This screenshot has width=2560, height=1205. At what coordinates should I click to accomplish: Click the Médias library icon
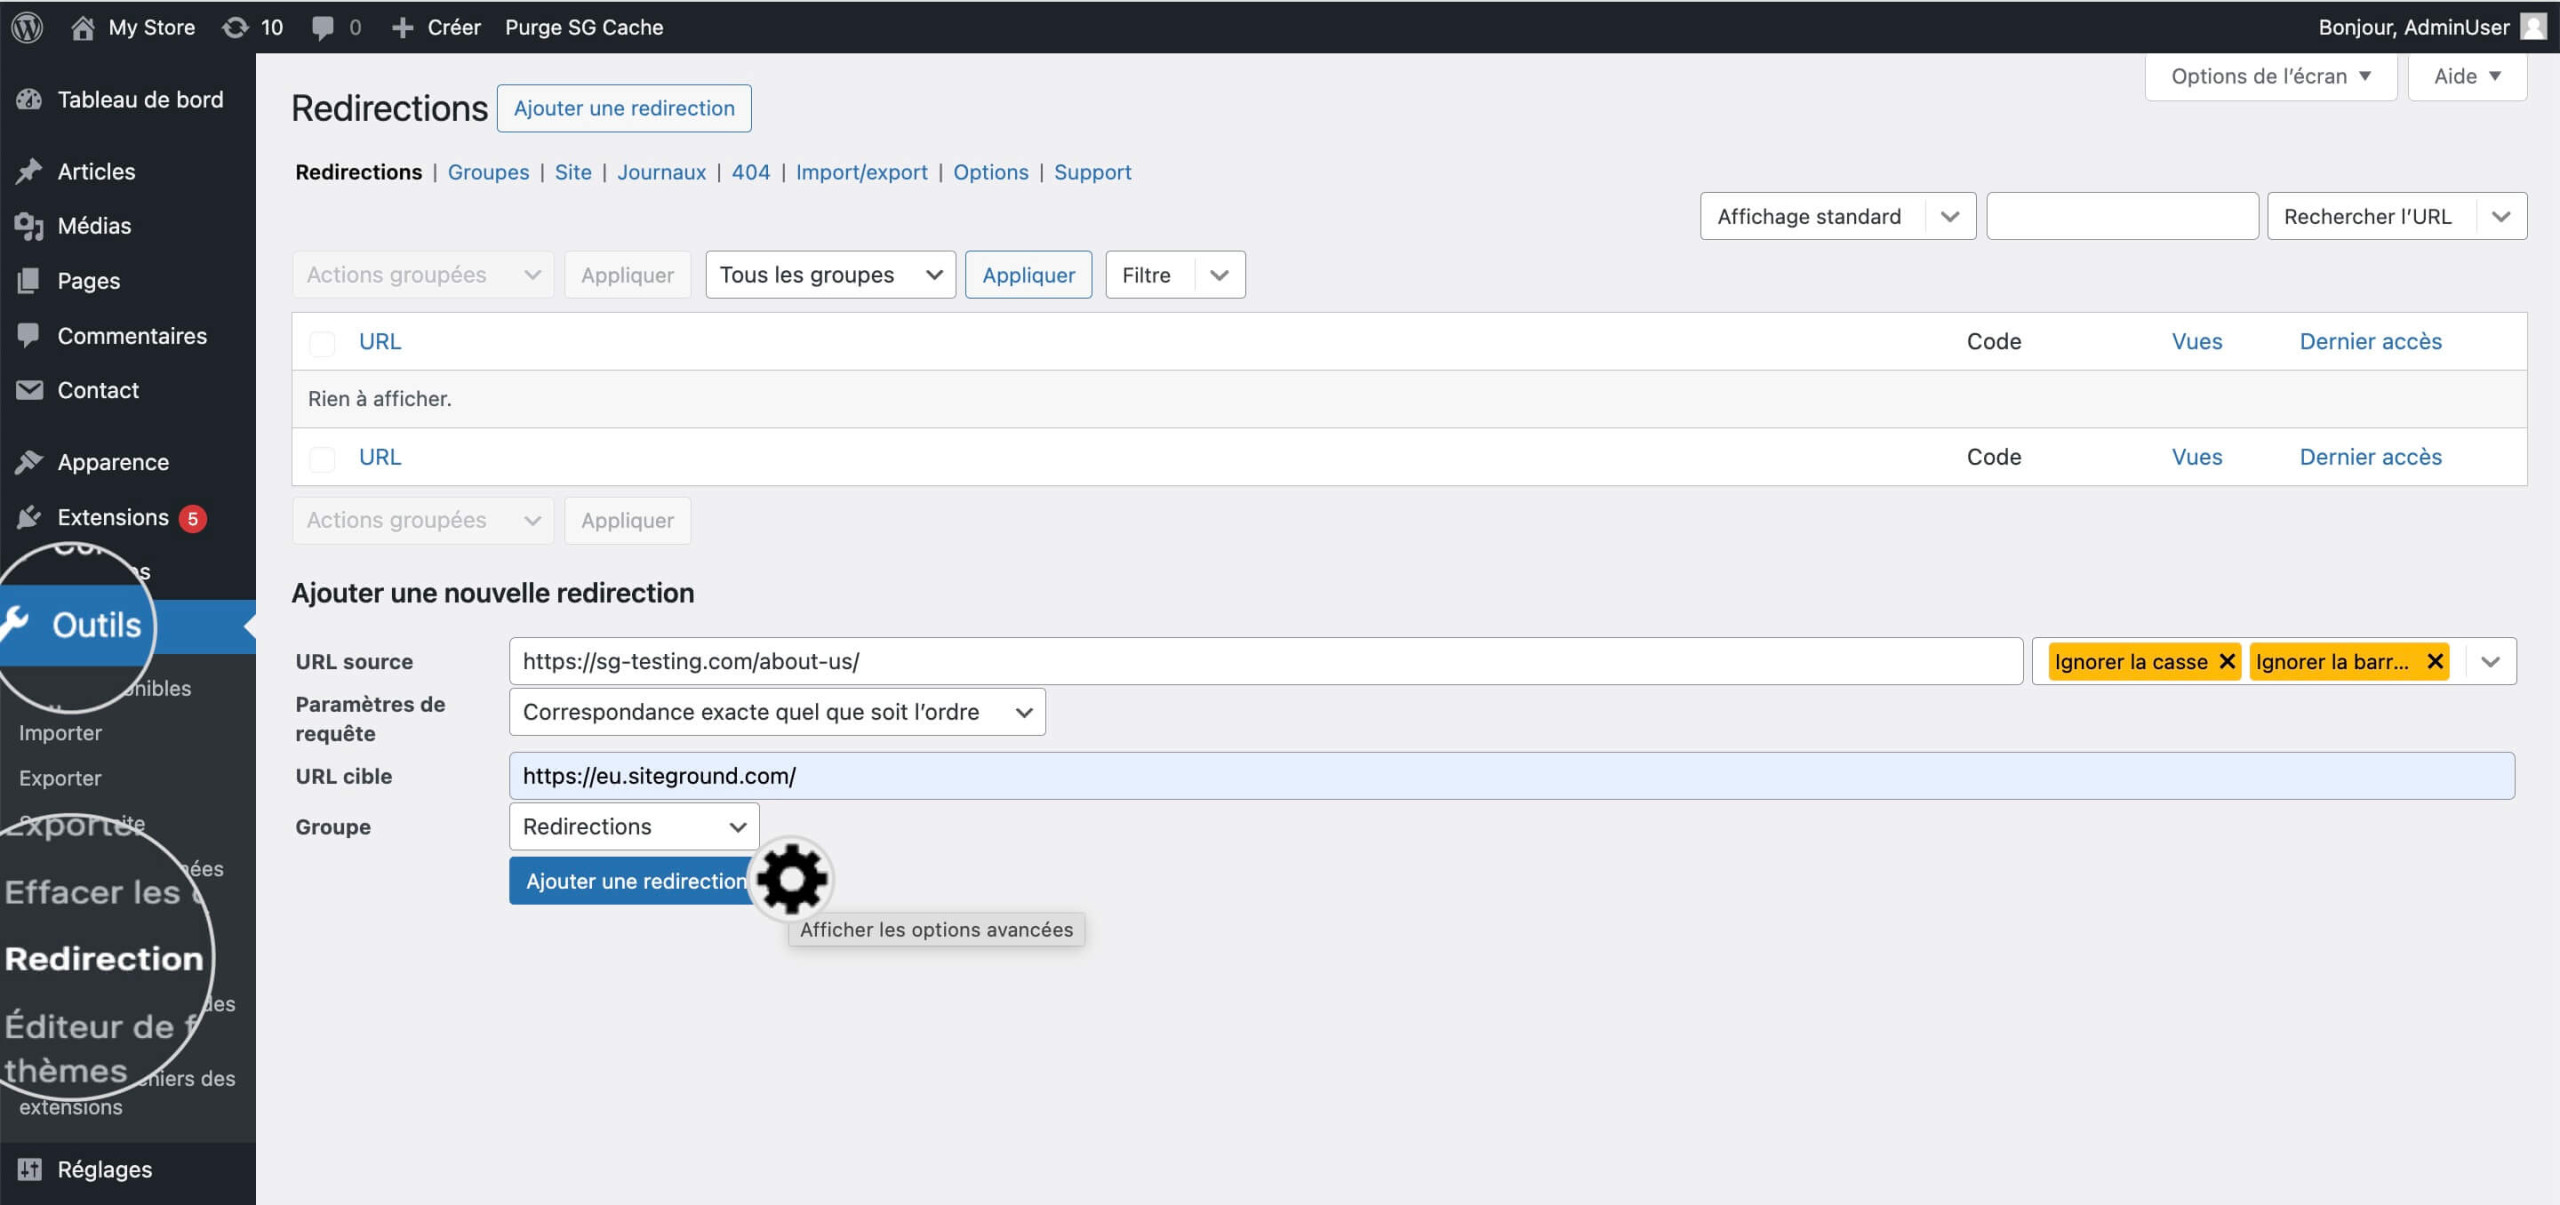(x=29, y=226)
